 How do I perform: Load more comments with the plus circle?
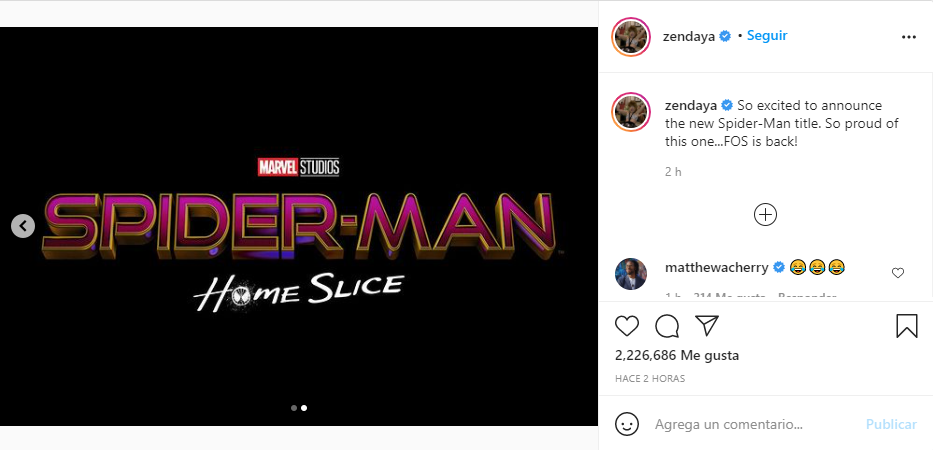tap(765, 214)
